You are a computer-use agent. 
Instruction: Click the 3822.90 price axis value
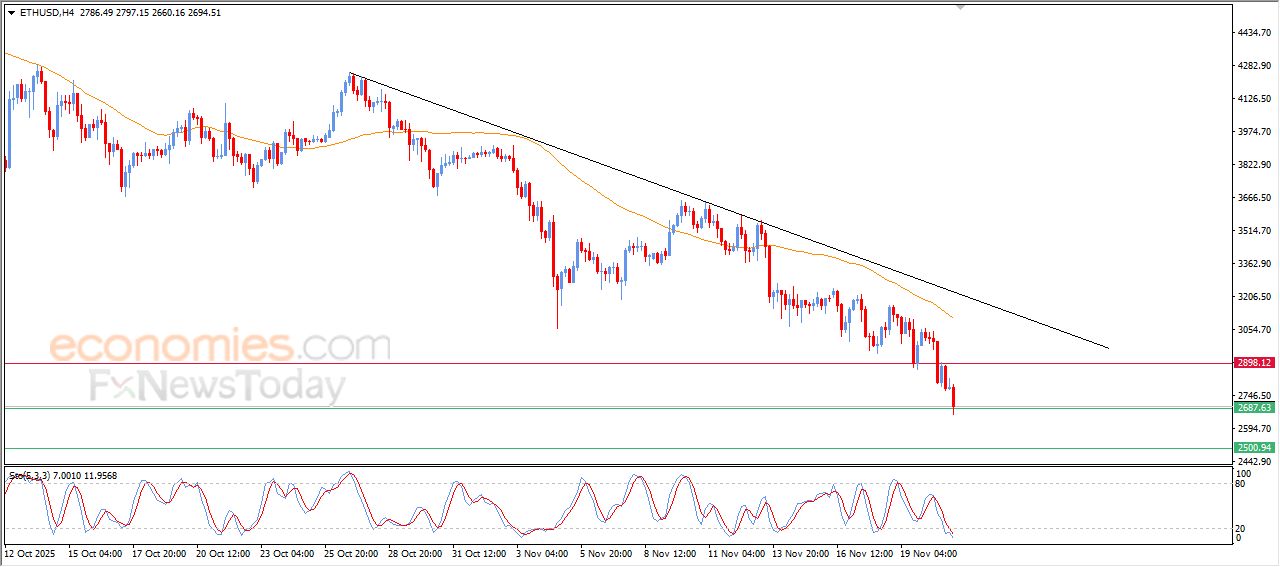coord(1253,165)
